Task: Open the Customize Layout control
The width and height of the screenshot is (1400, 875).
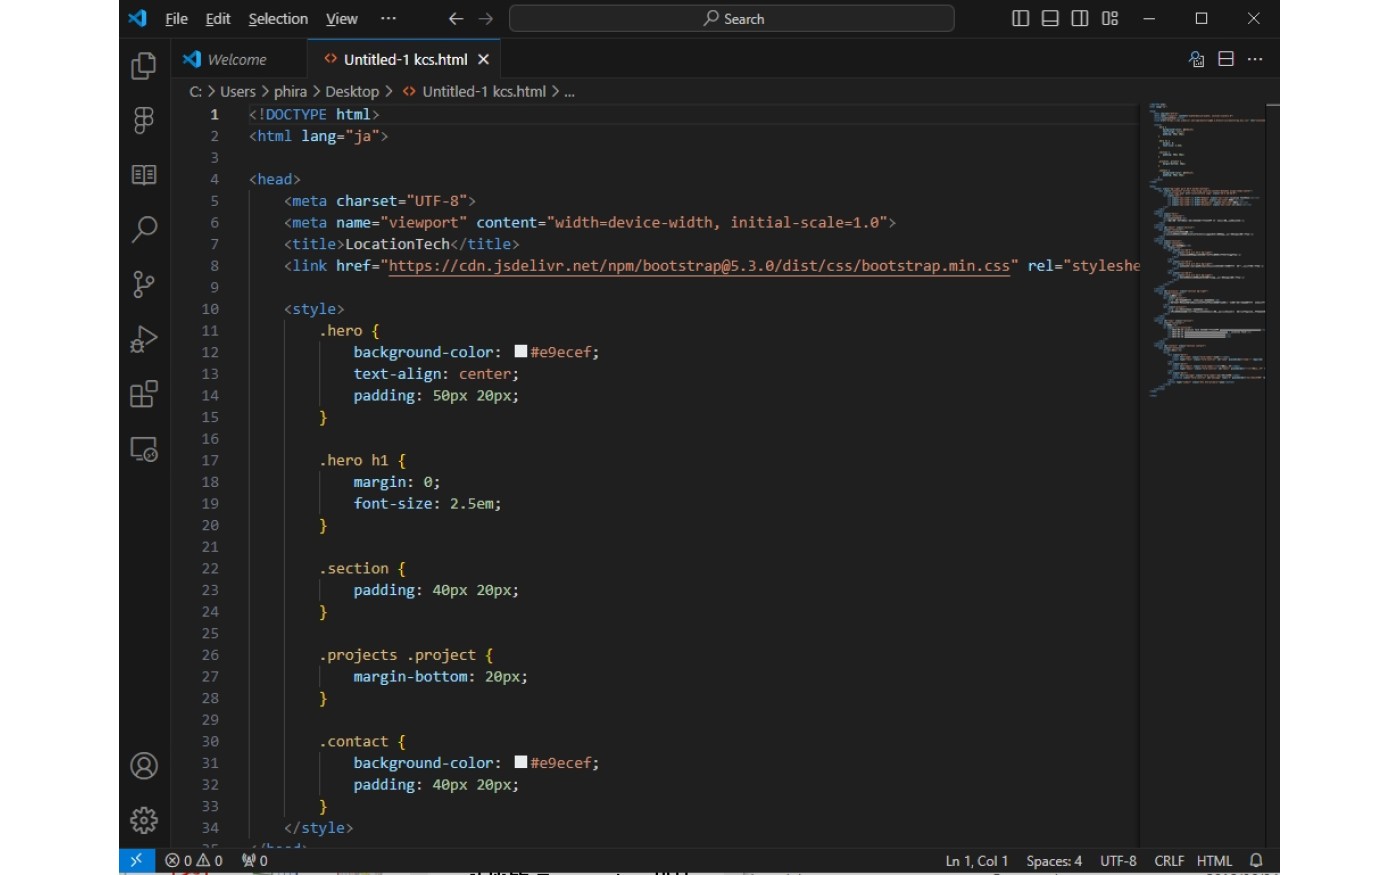Action: click(x=1110, y=18)
